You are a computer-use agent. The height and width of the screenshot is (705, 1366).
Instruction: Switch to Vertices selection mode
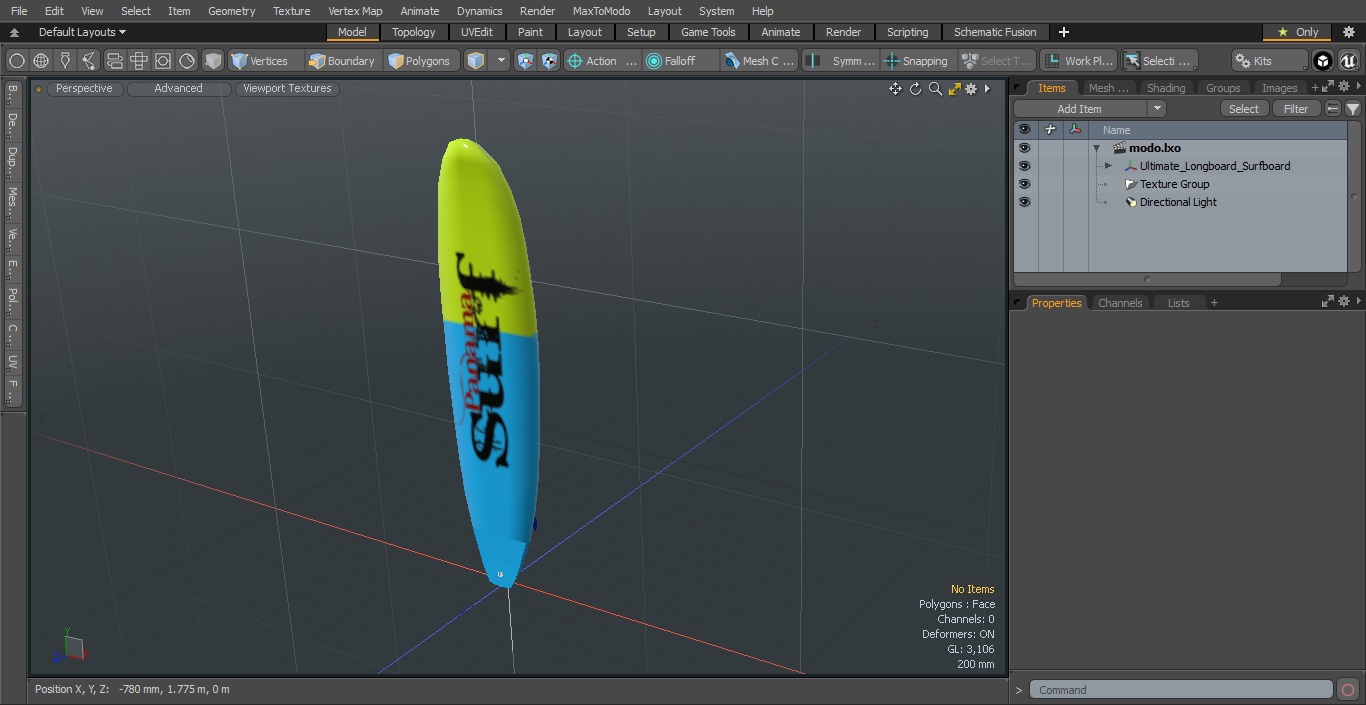[x=260, y=61]
